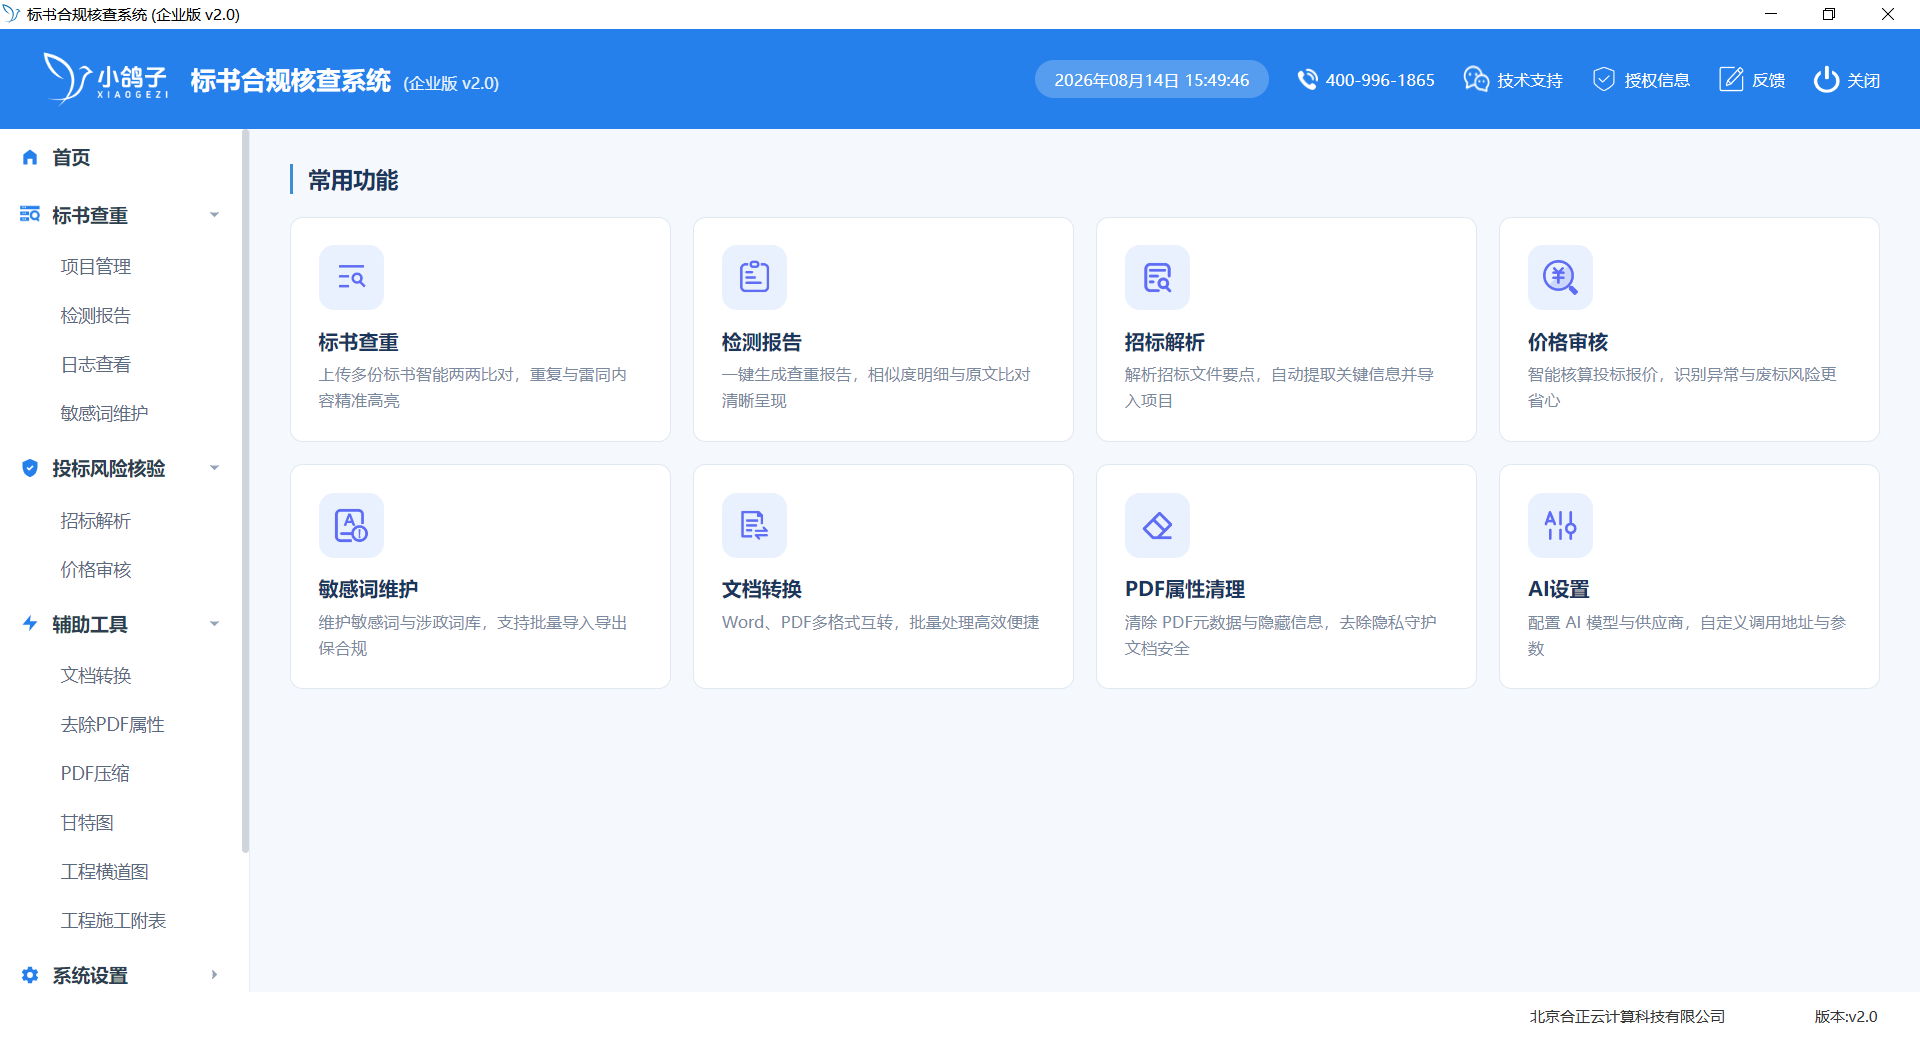Click the 招标解析 card icon

[1157, 277]
